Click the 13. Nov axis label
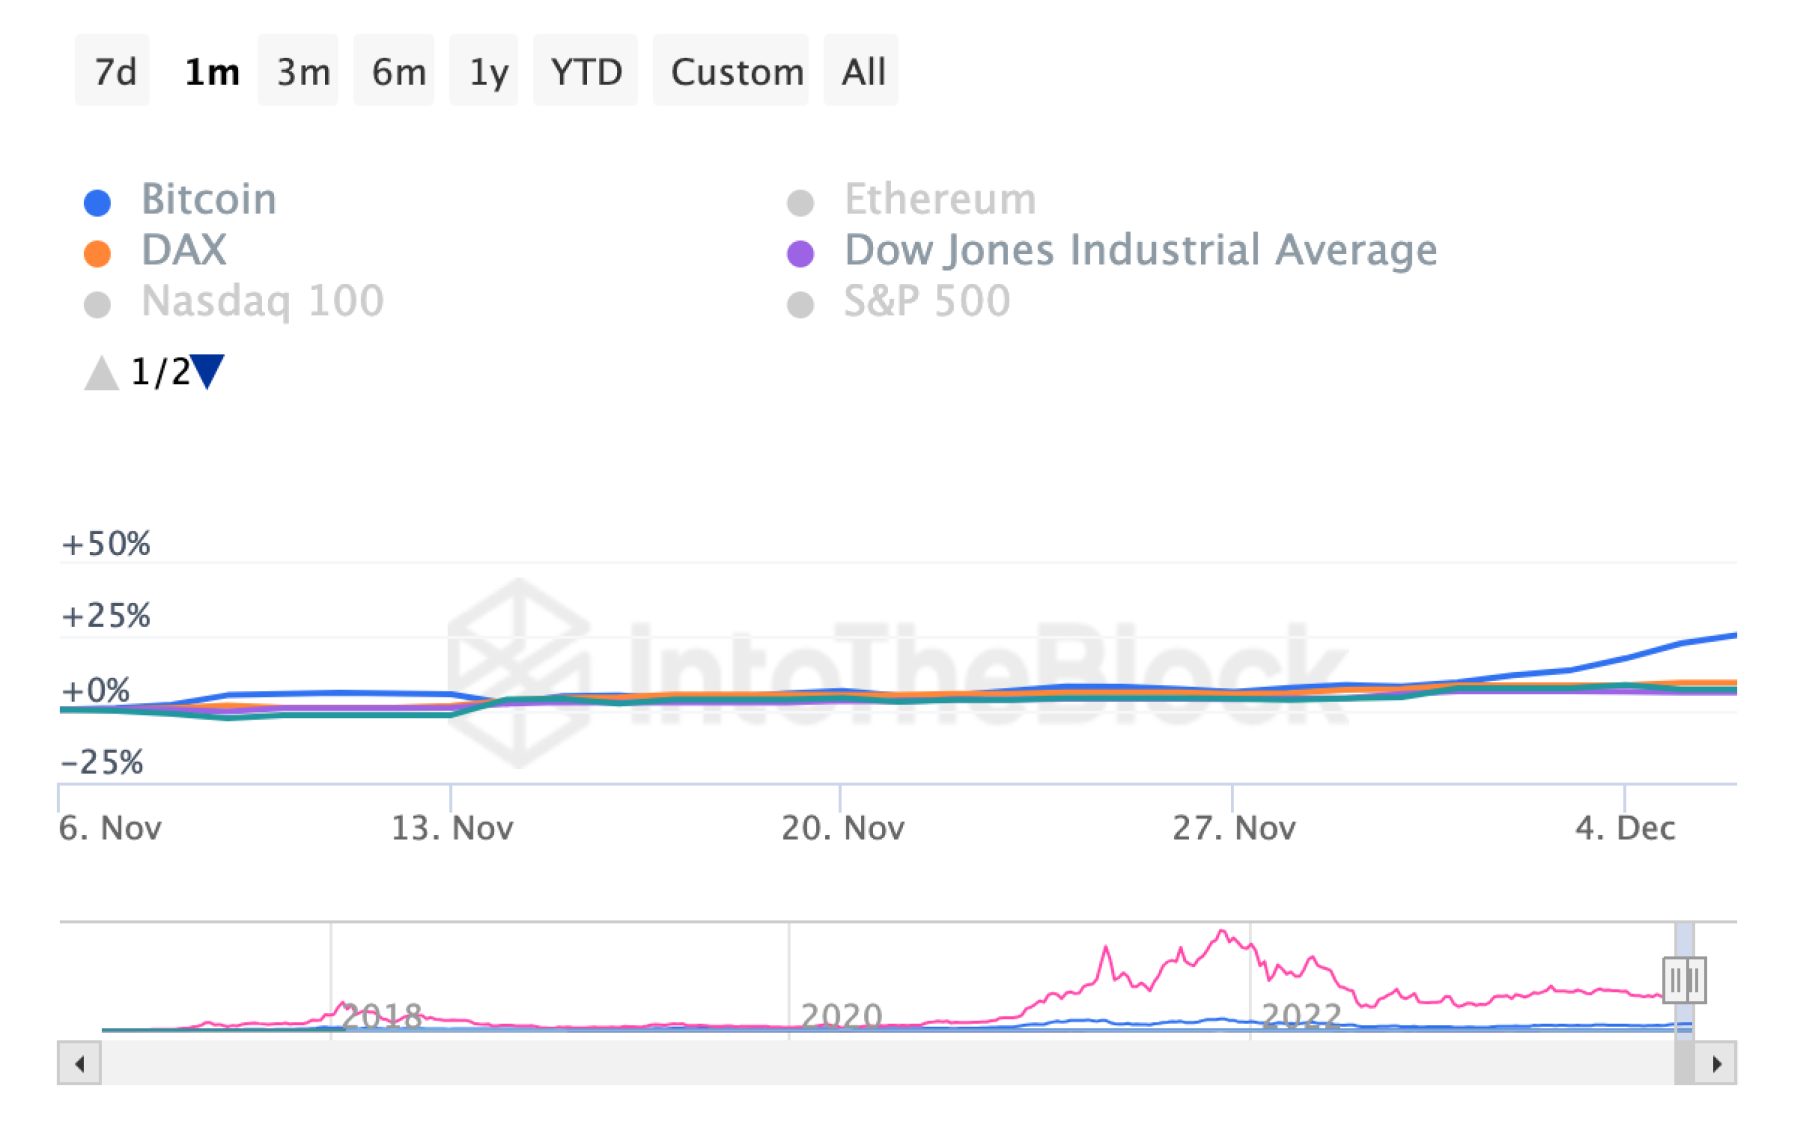This screenshot has height=1146, width=1797. [452, 828]
